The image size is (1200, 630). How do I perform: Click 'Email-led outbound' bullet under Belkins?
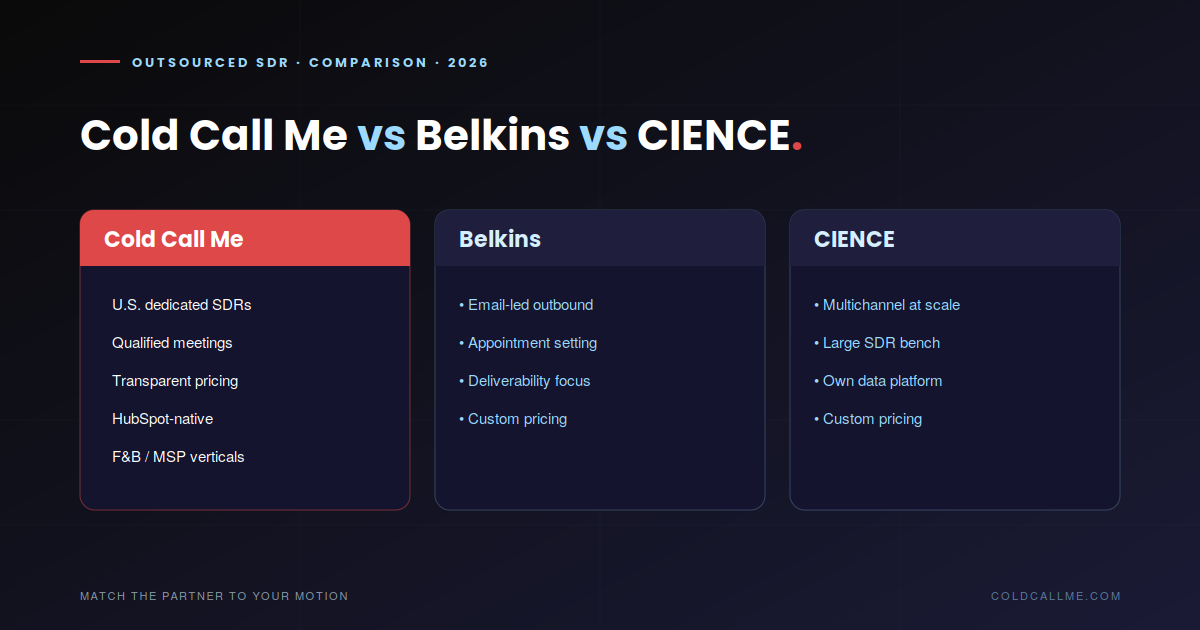(x=526, y=305)
